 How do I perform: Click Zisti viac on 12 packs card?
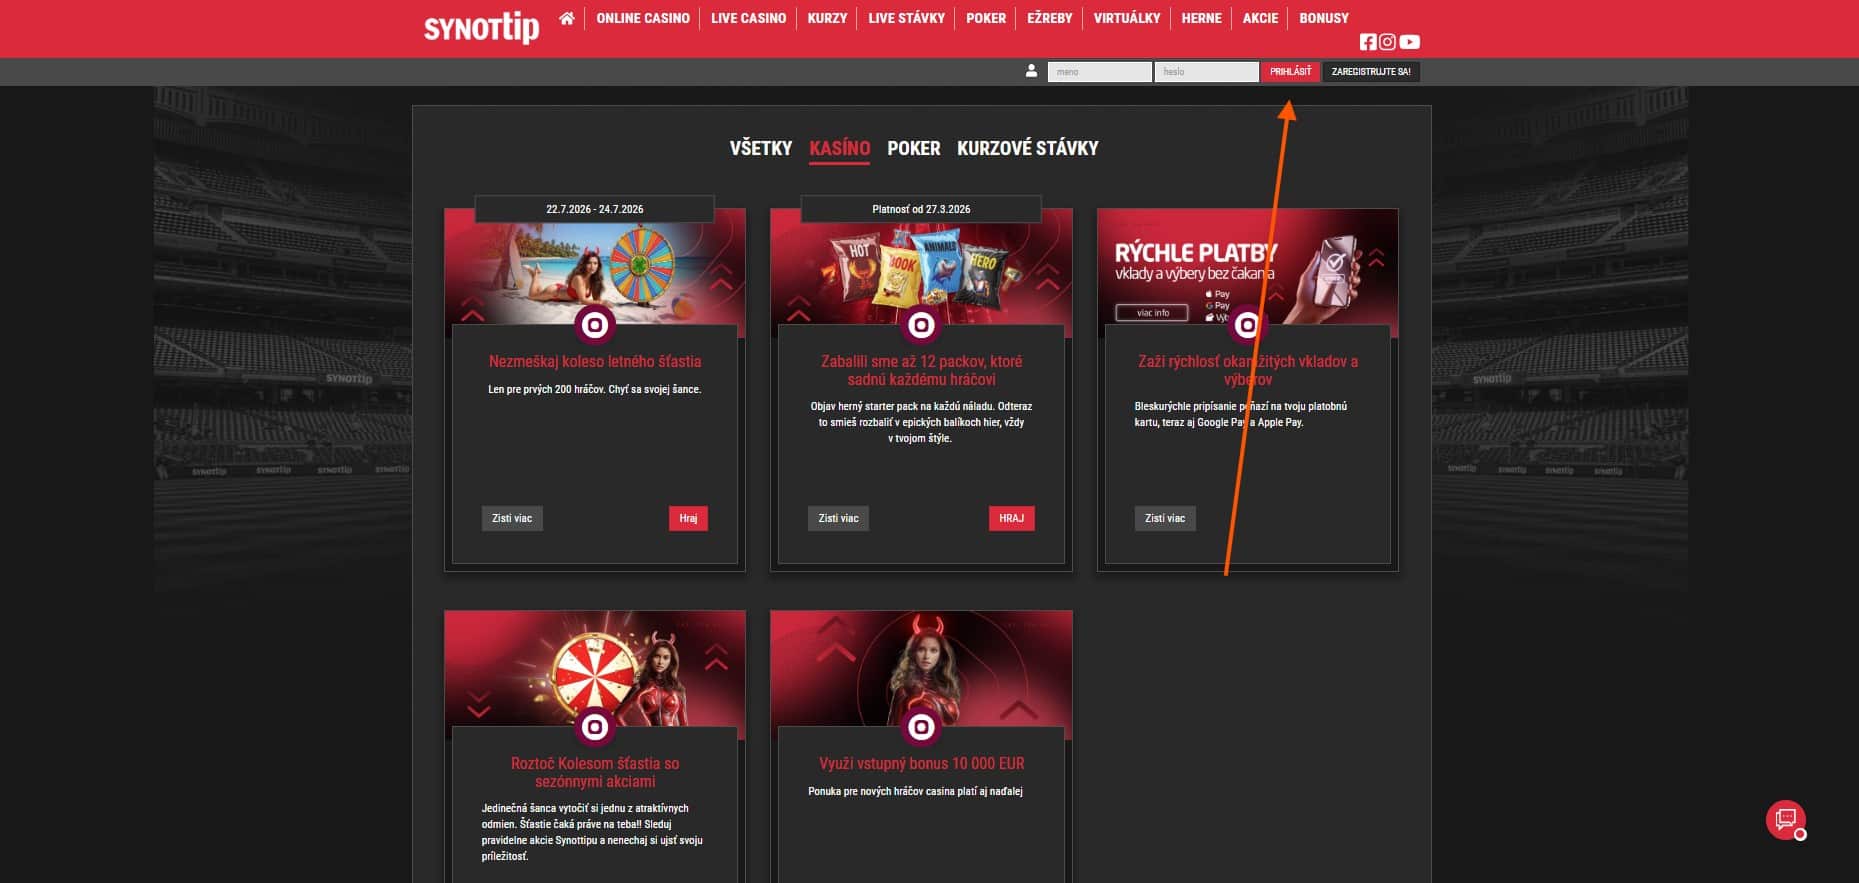click(838, 518)
